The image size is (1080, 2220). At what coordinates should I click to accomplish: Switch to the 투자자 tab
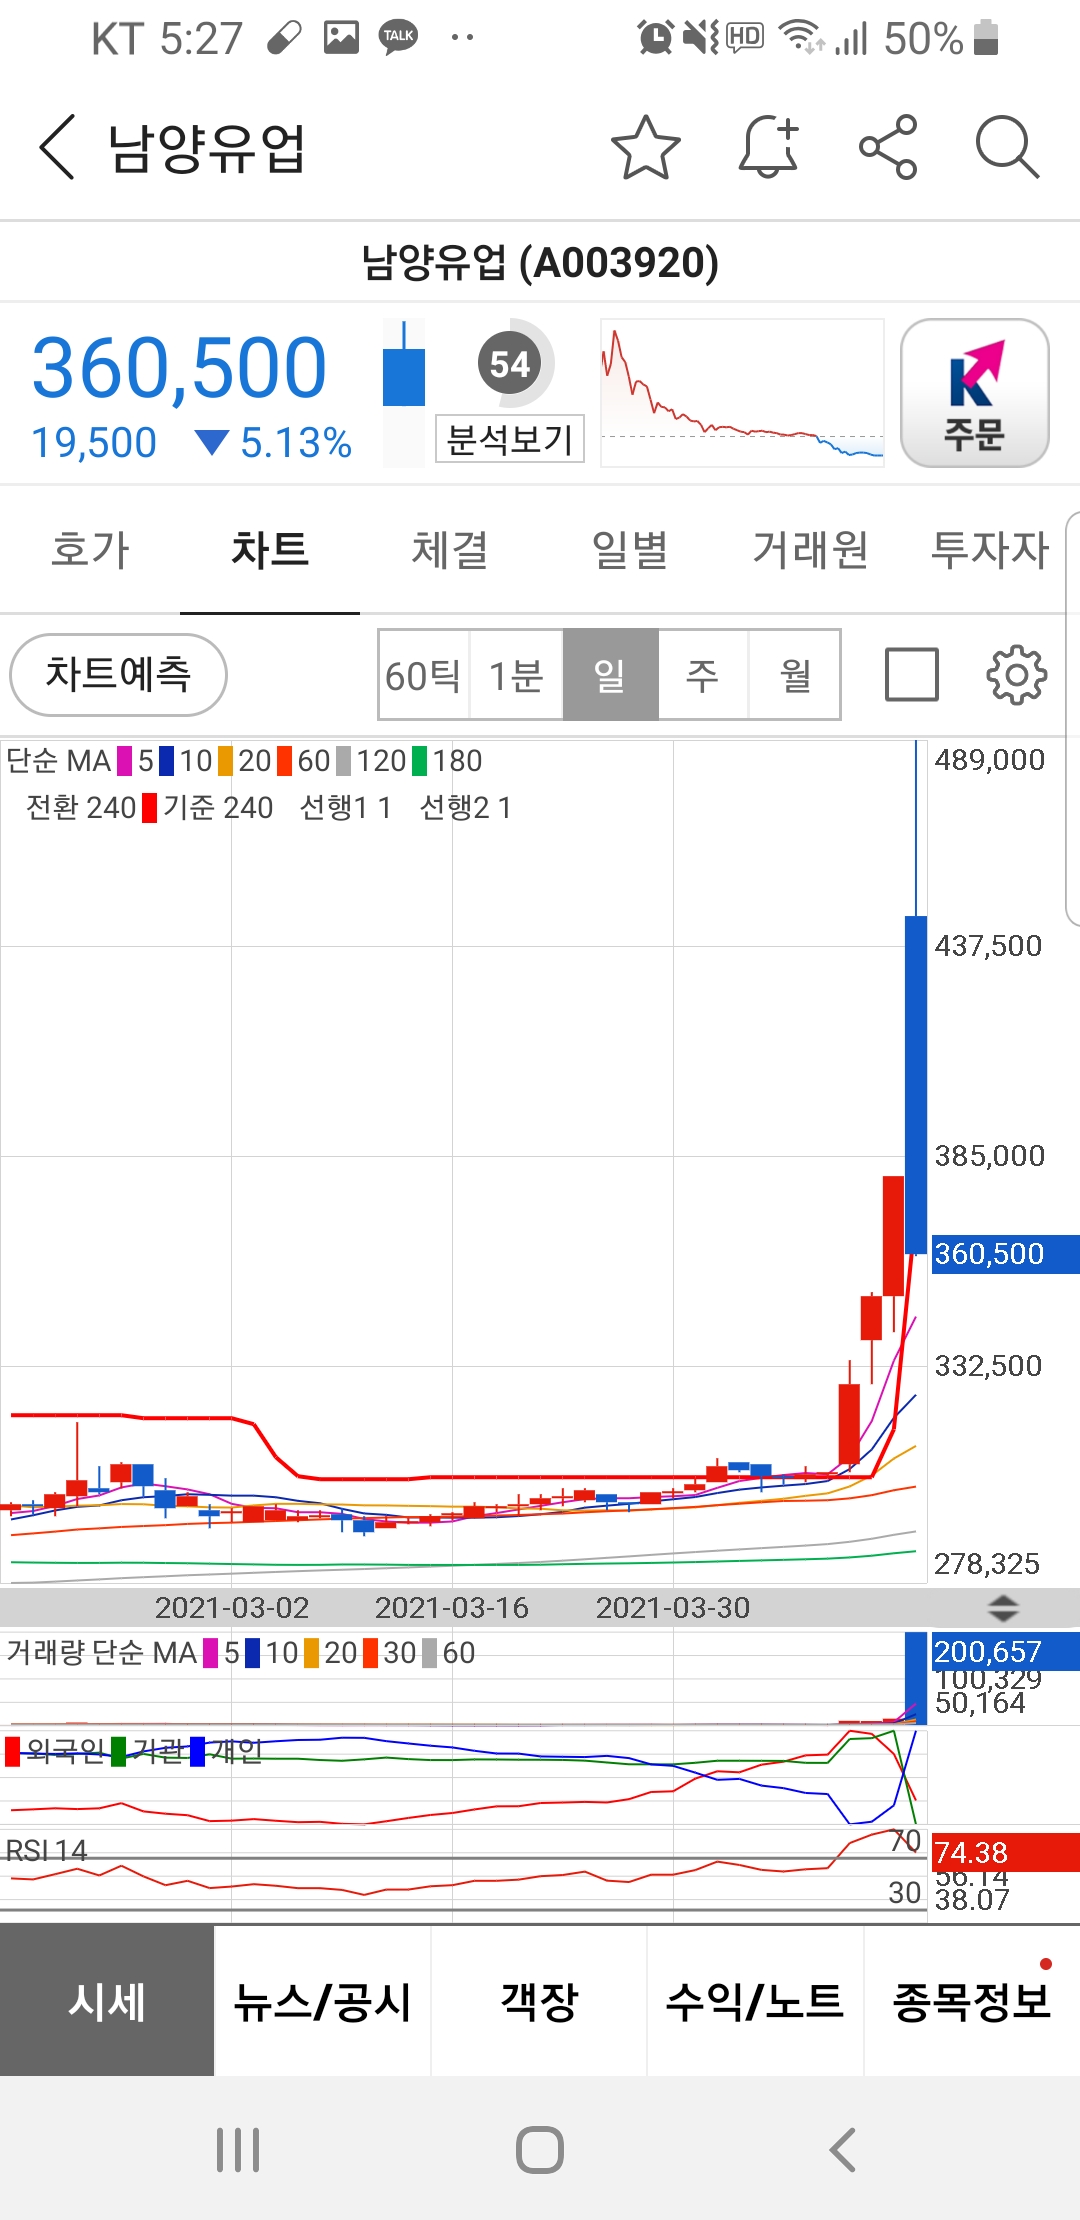(x=990, y=550)
